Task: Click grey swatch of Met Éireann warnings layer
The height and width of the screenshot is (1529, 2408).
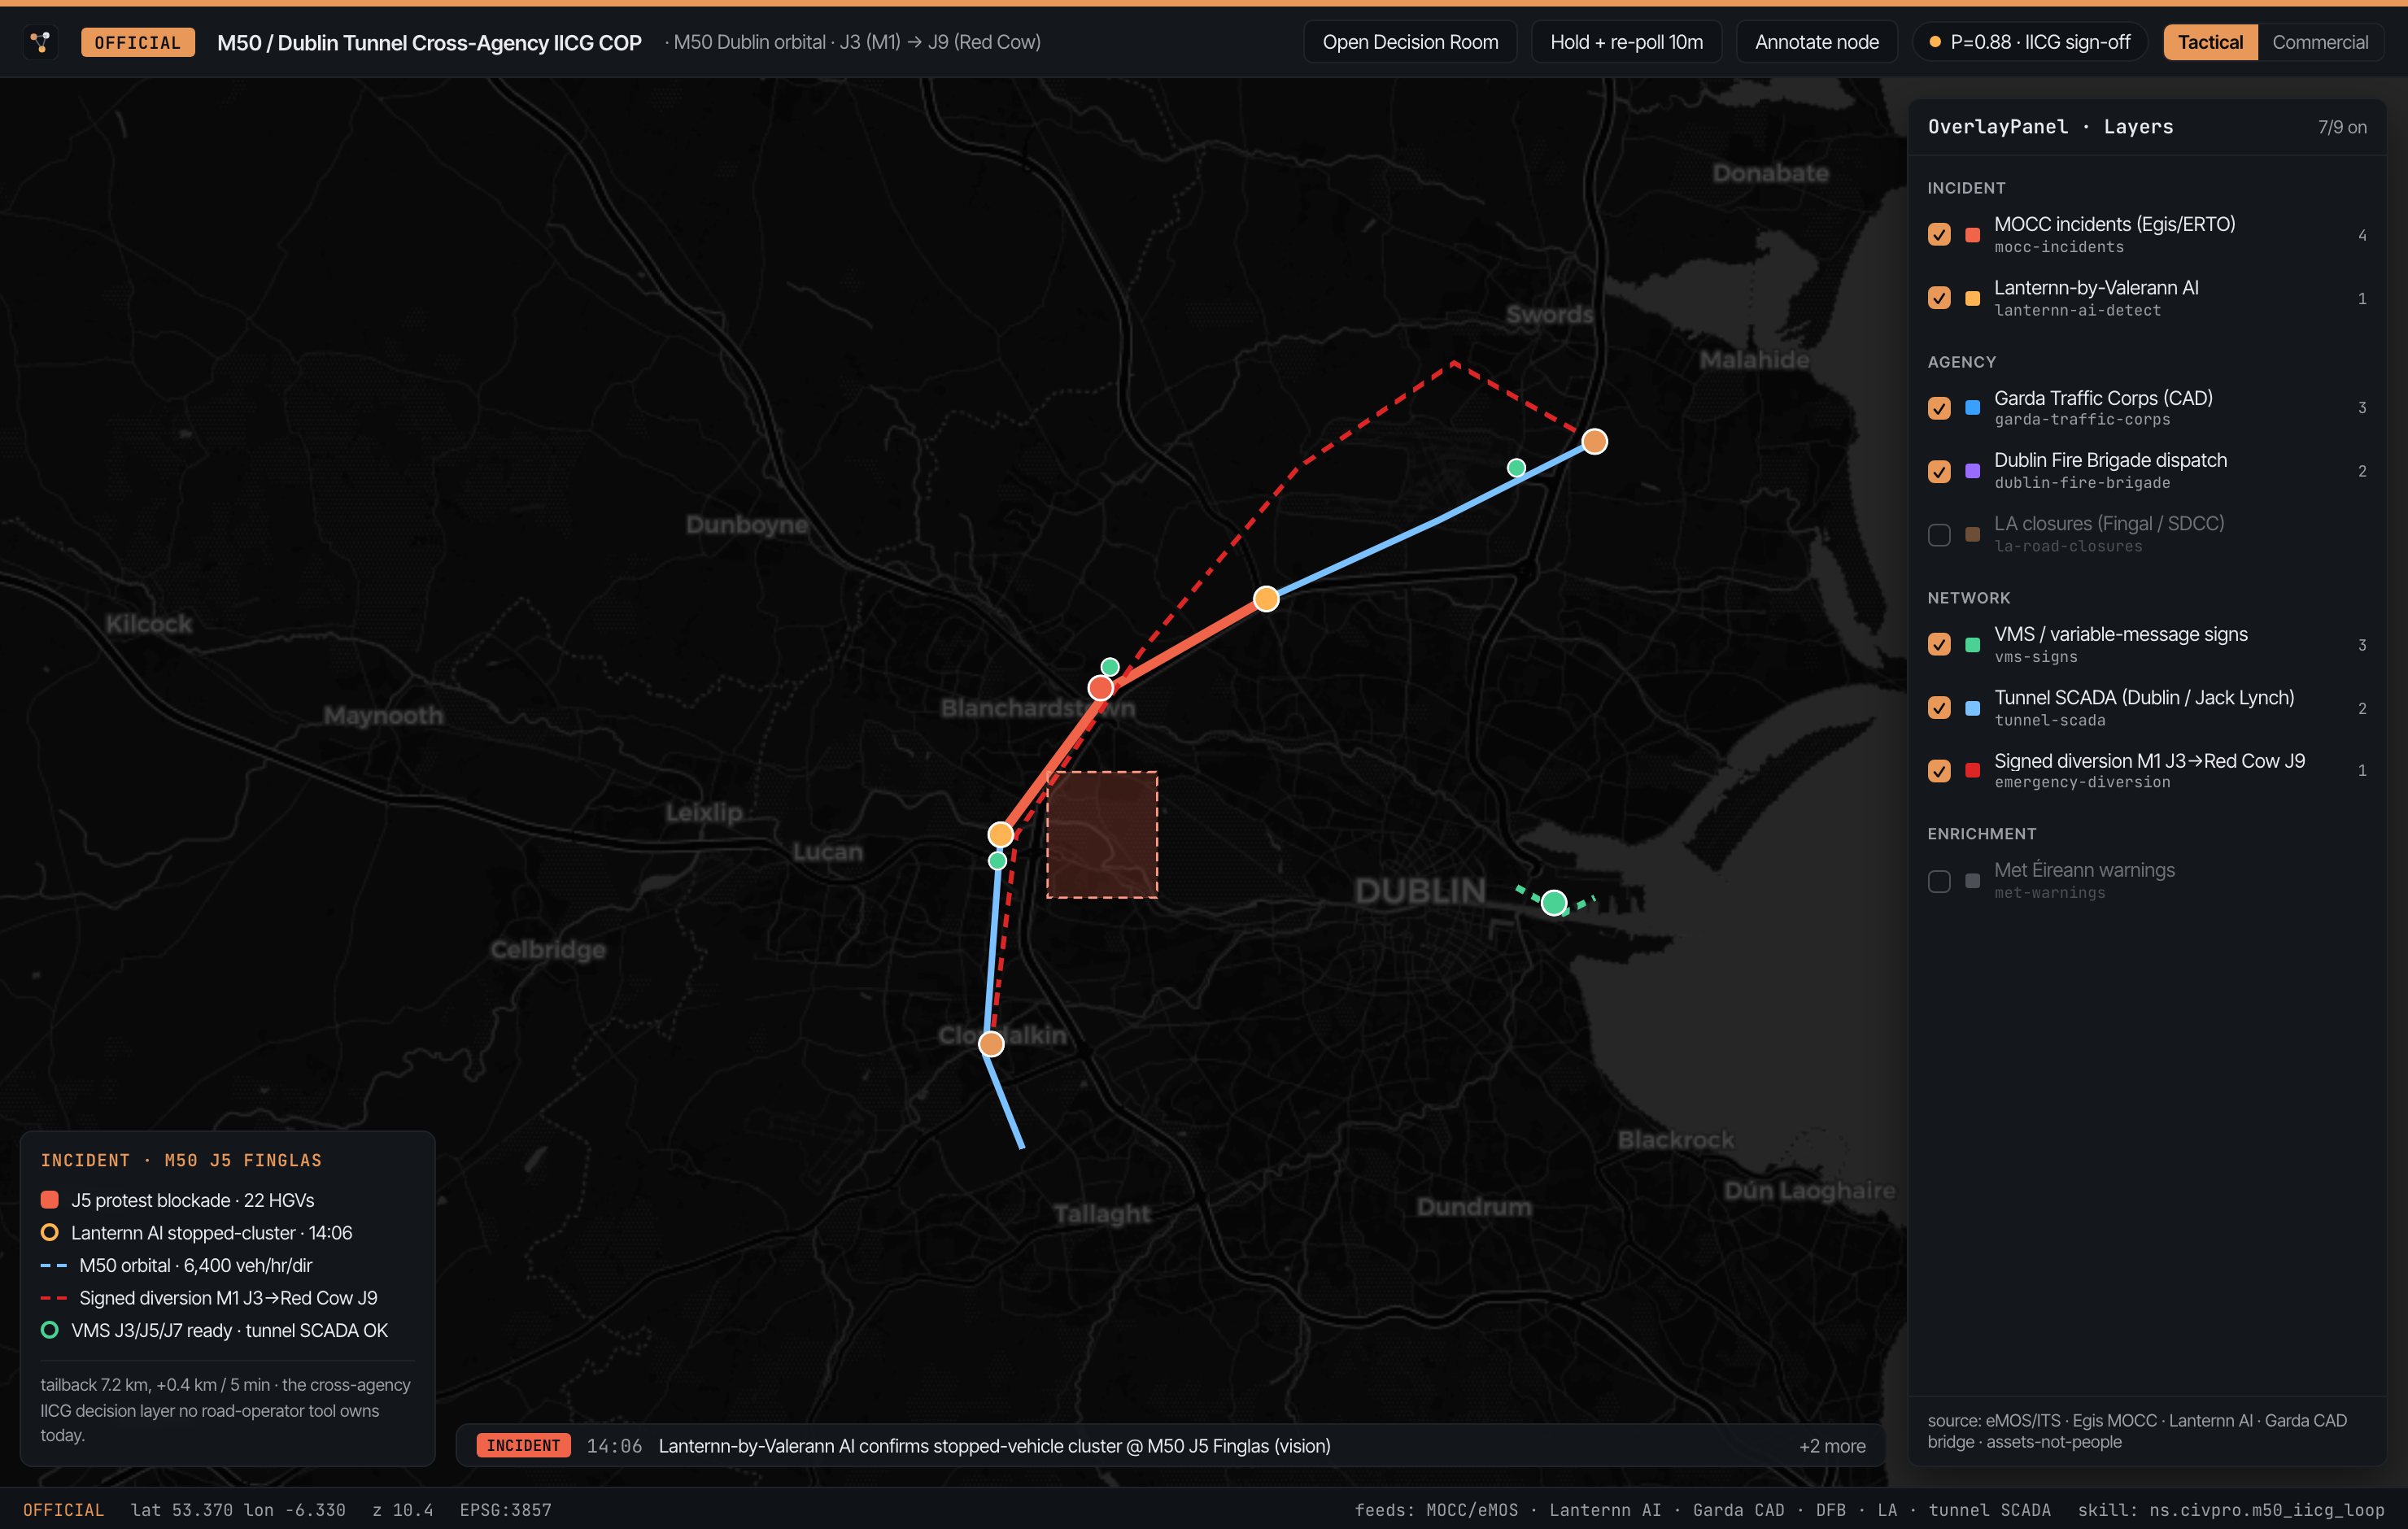Action: [x=1972, y=881]
